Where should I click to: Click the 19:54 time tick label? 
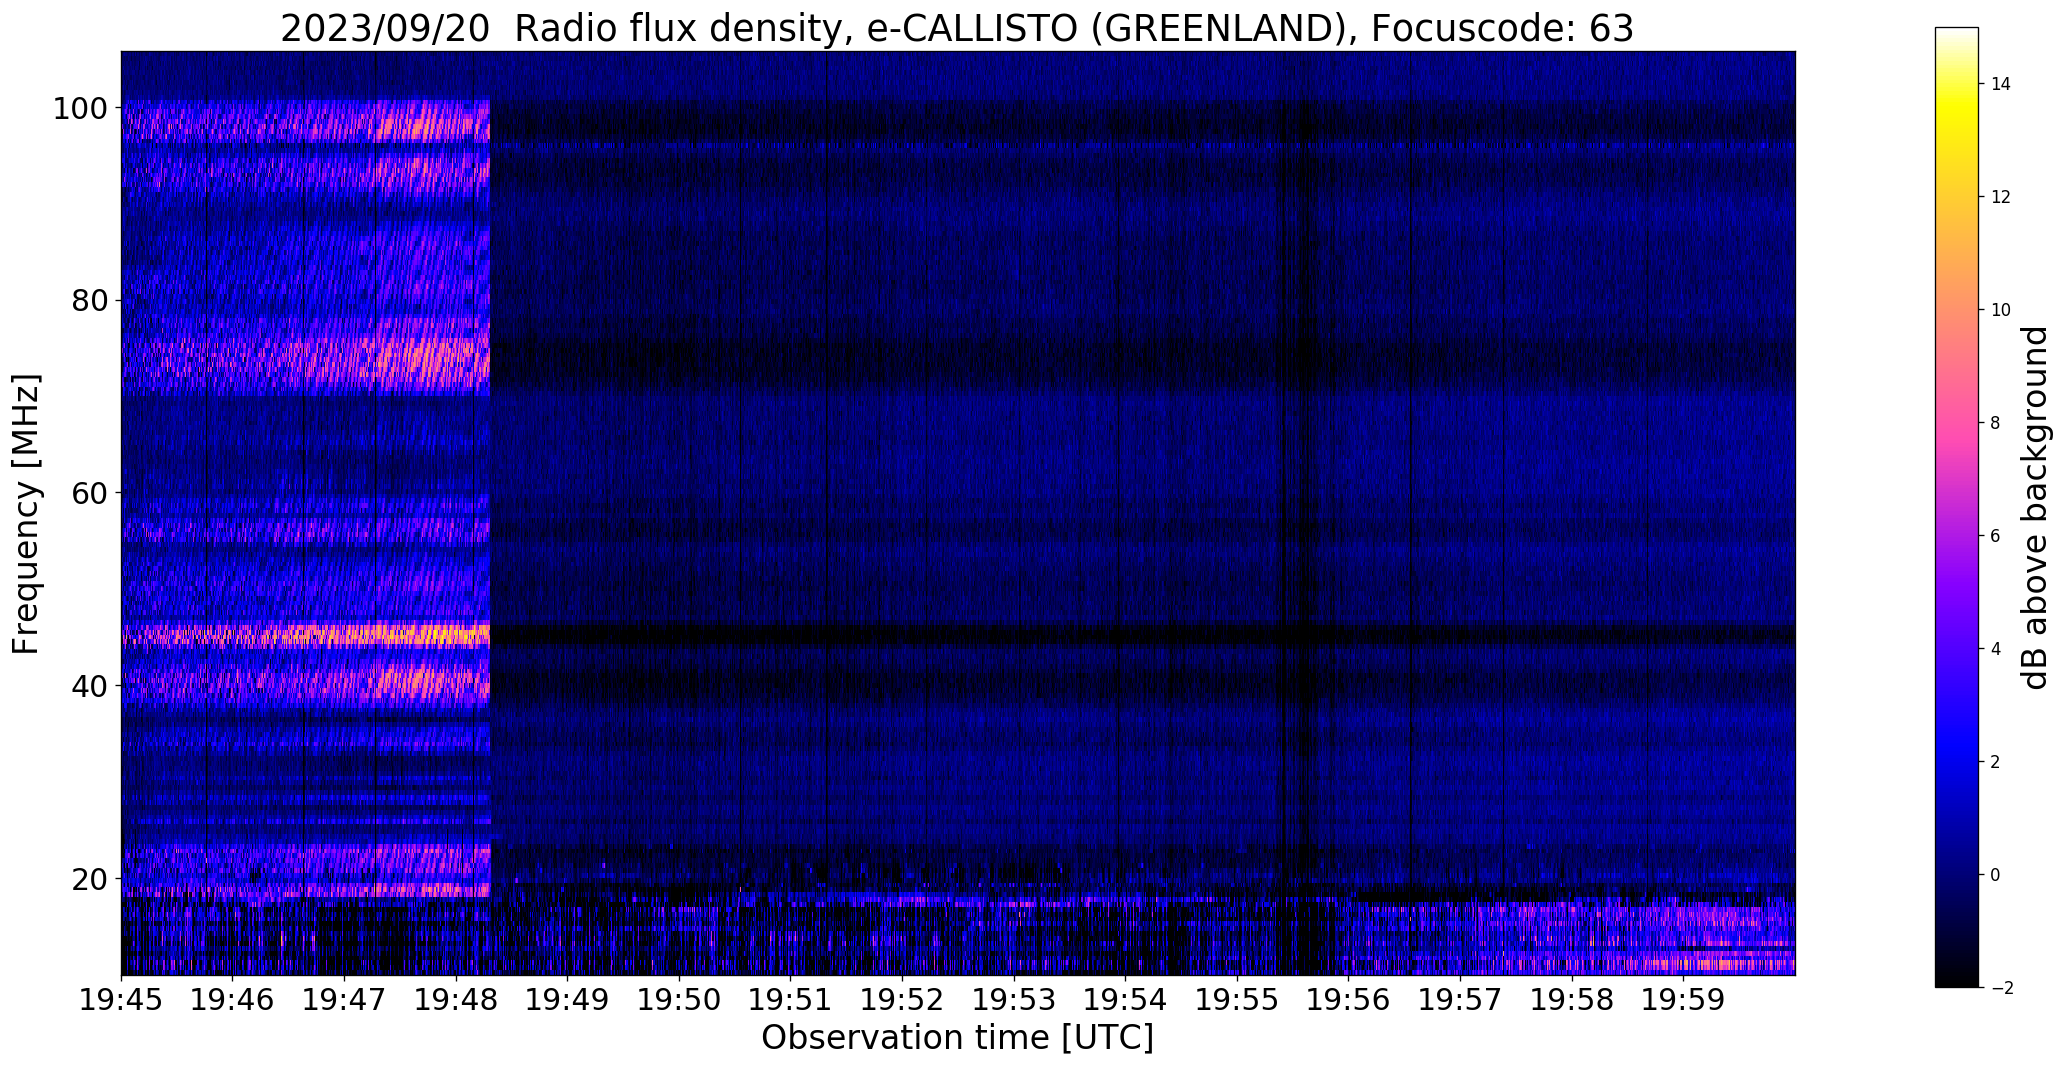tap(1125, 998)
